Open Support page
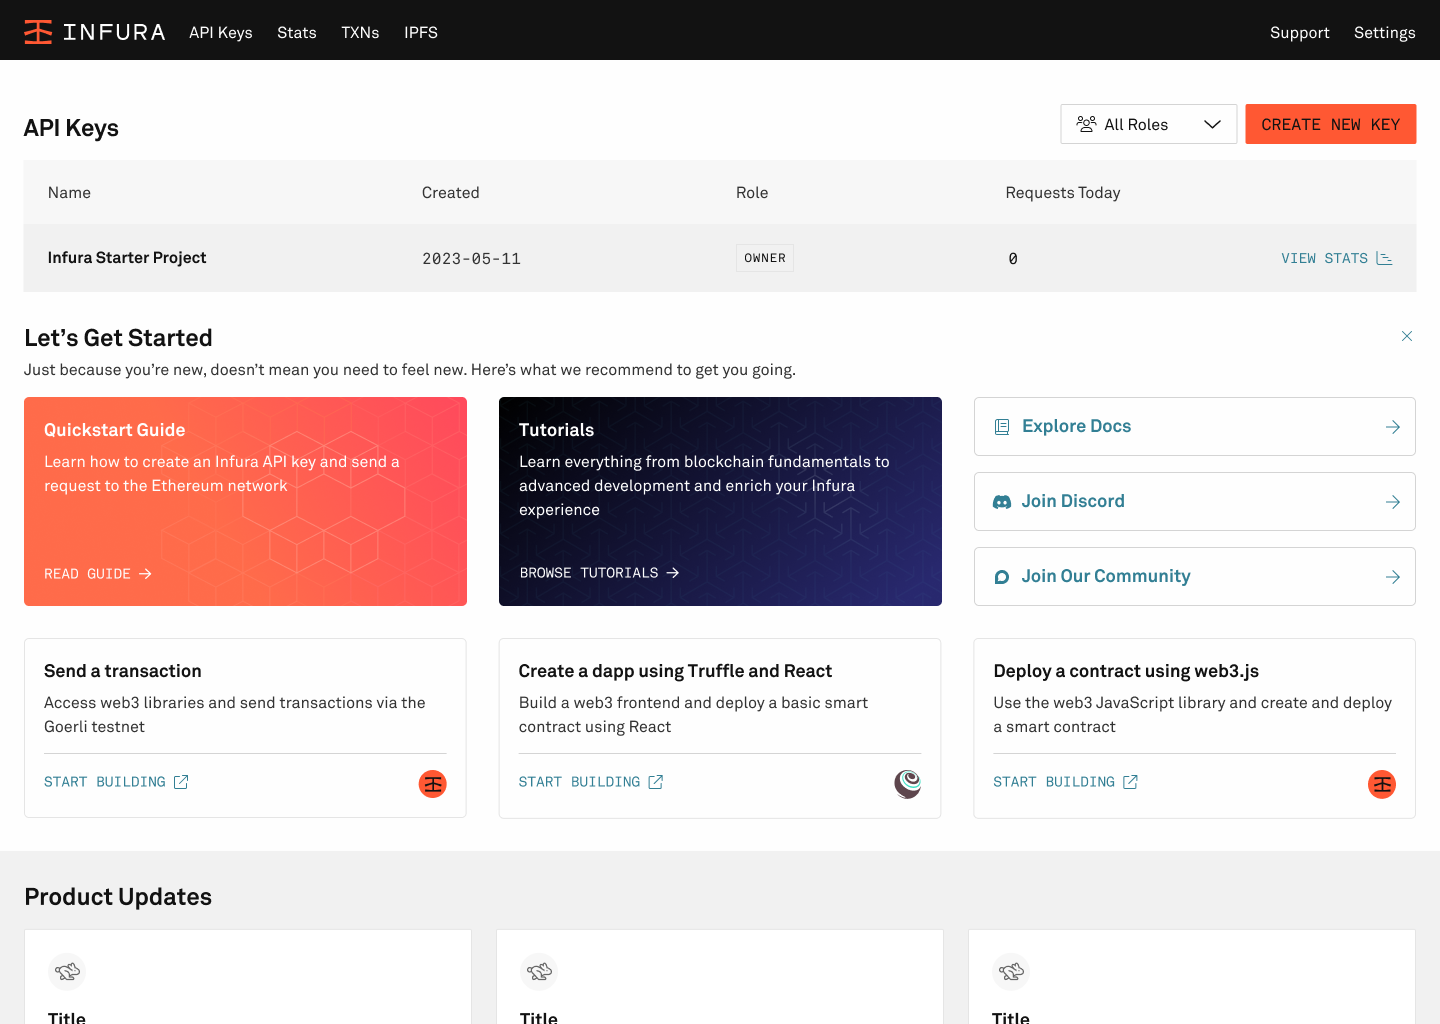This screenshot has height=1024, width=1440. coord(1300,32)
